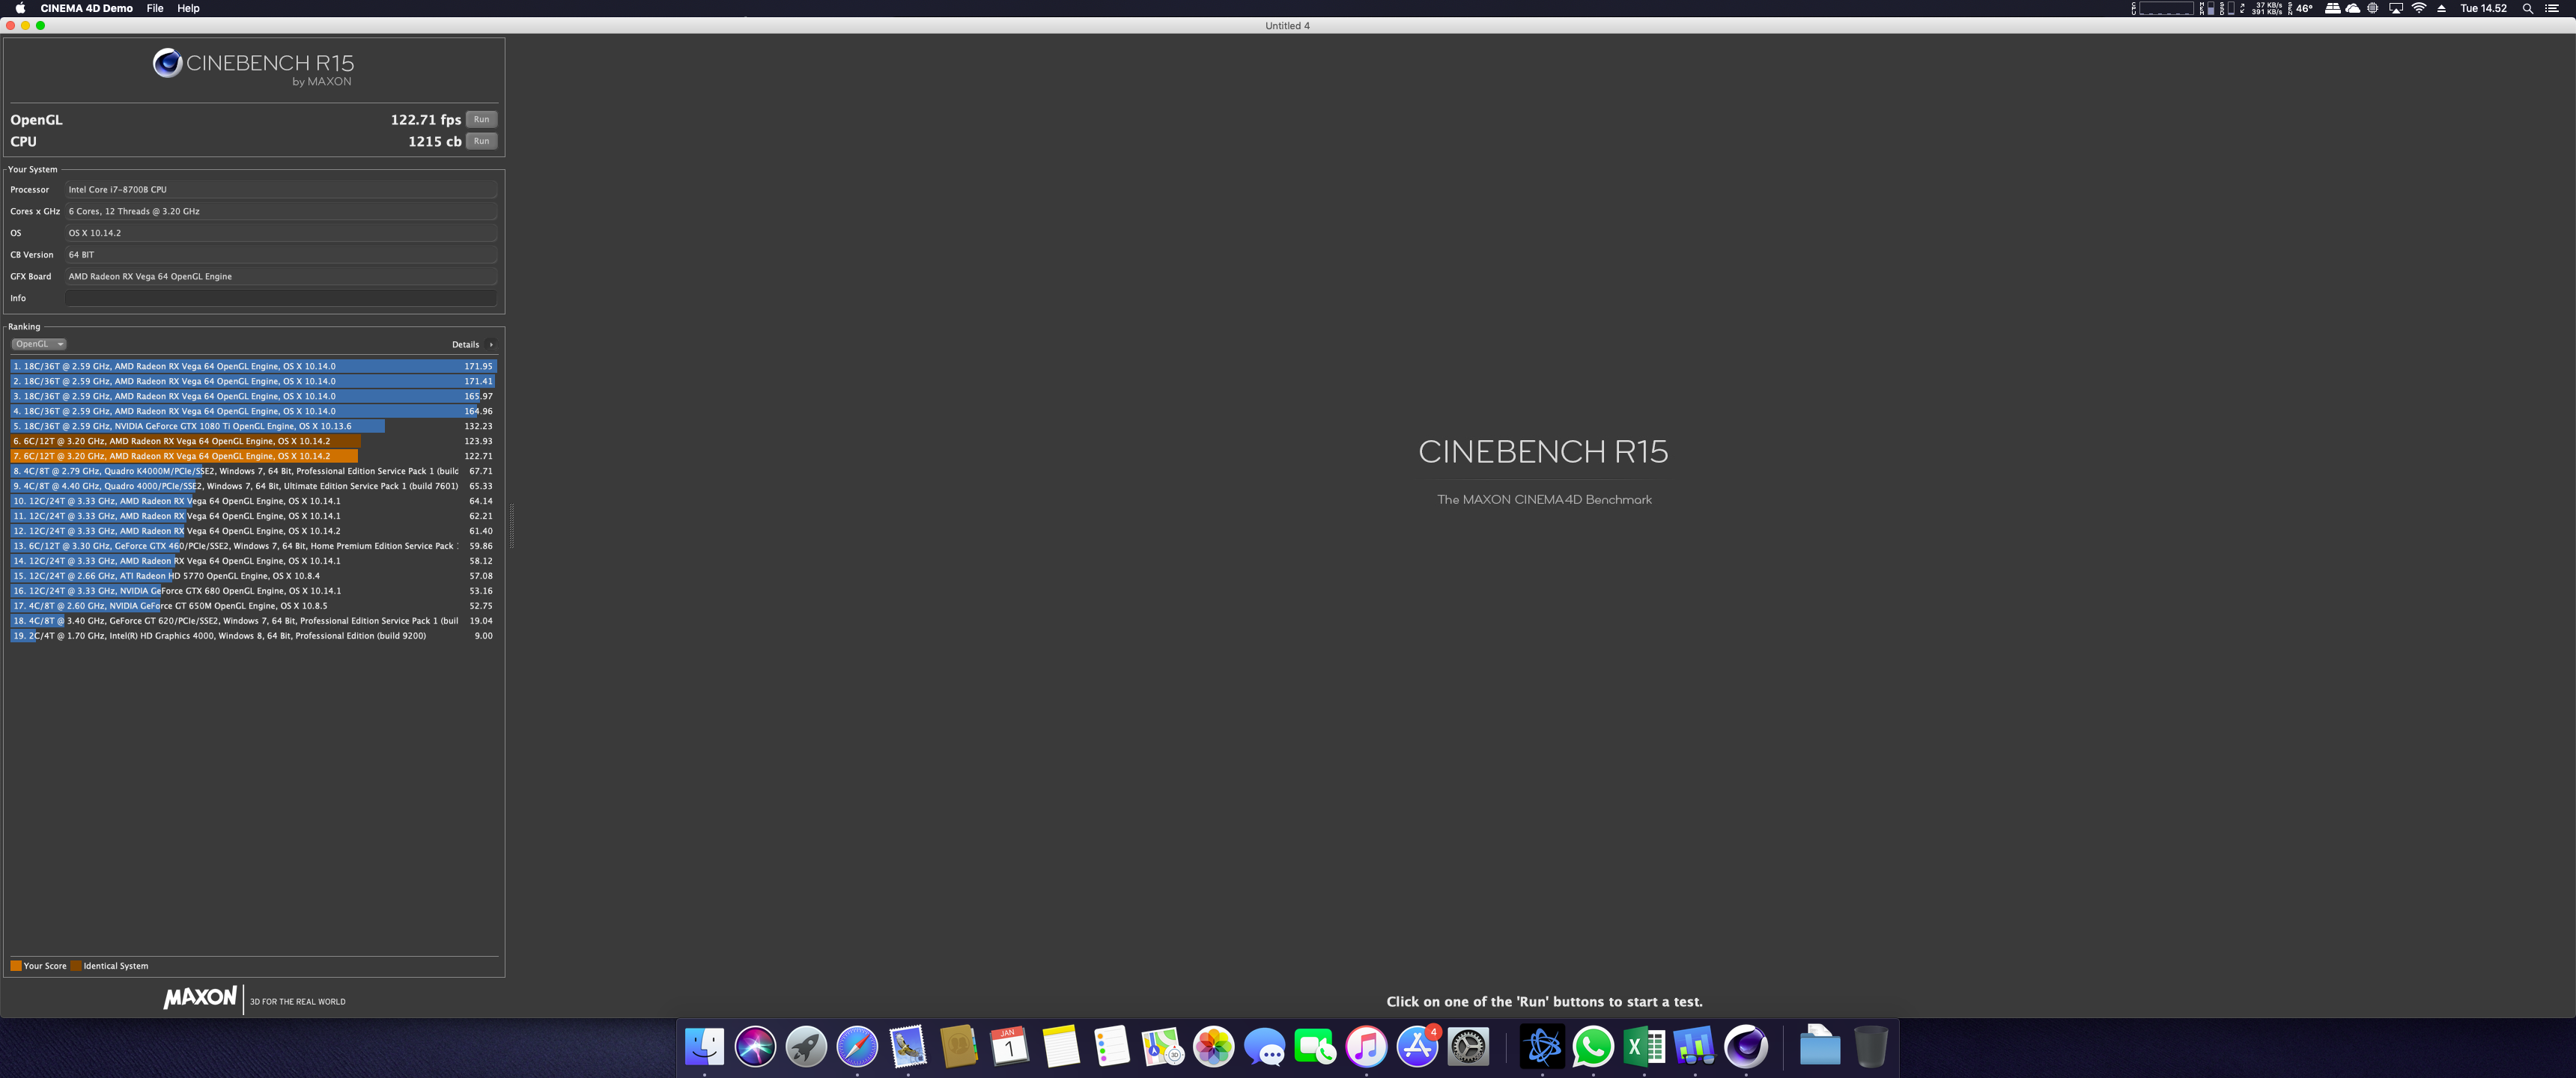Open Battle.net app in the dock
This screenshot has height=1078, width=2576.
click(x=1542, y=1047)
